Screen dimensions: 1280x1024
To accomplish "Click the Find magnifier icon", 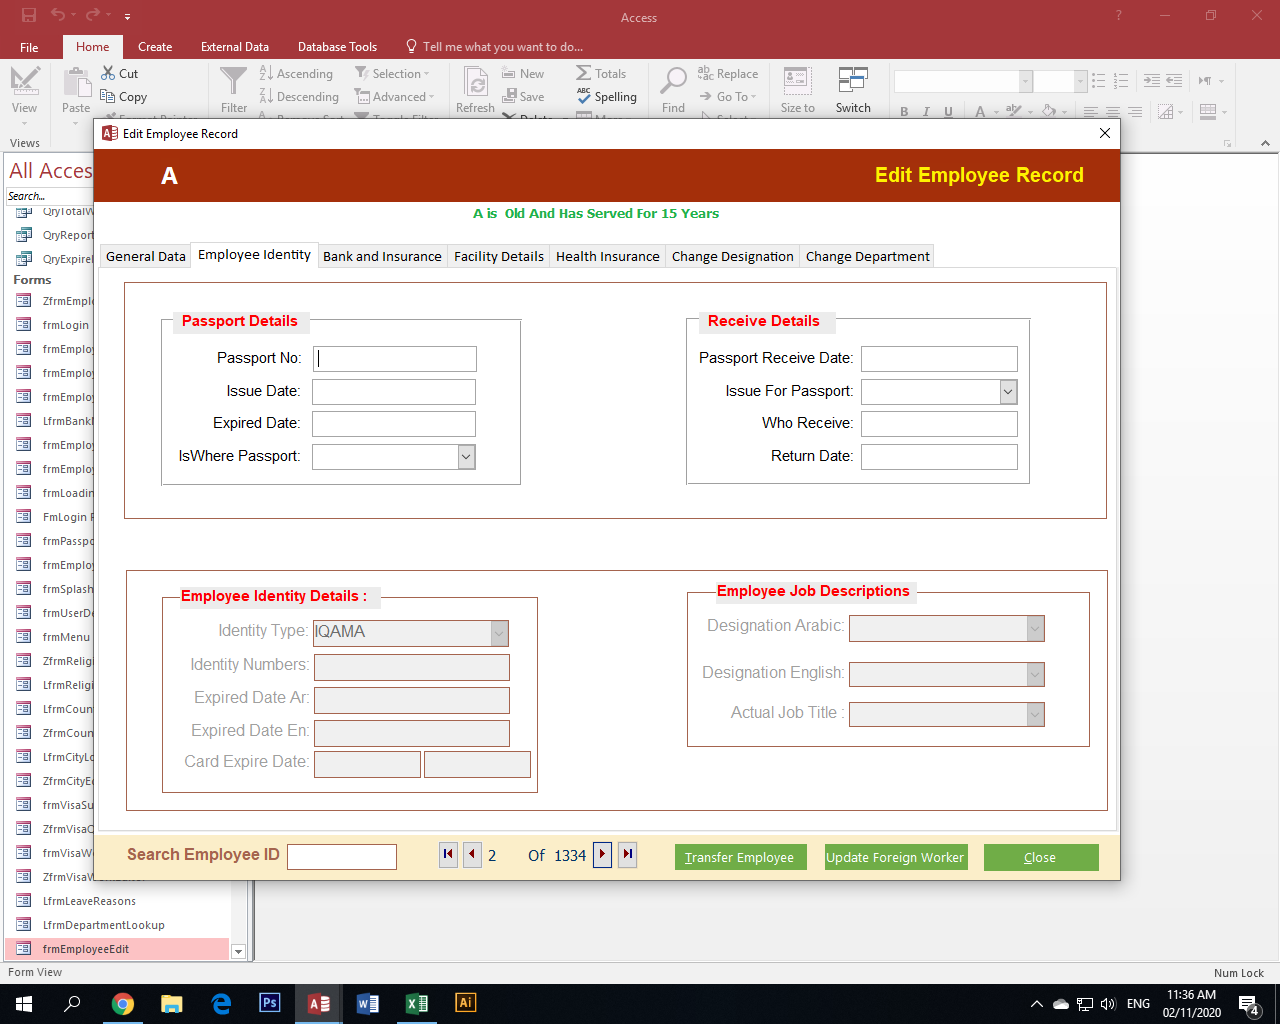I will (x=674, y=81).
